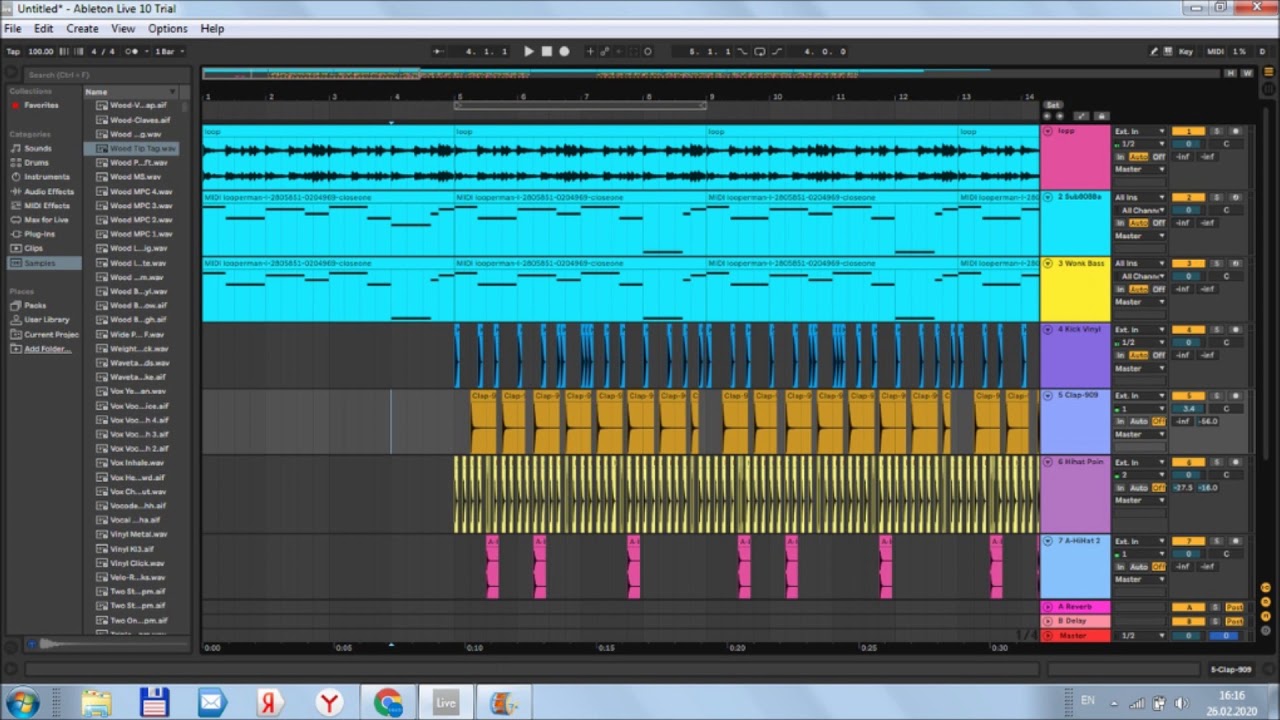Fold the 4 Kick Vinyl track
The height and width of the screenshot is (720, 1280).
coord(1048,329)
